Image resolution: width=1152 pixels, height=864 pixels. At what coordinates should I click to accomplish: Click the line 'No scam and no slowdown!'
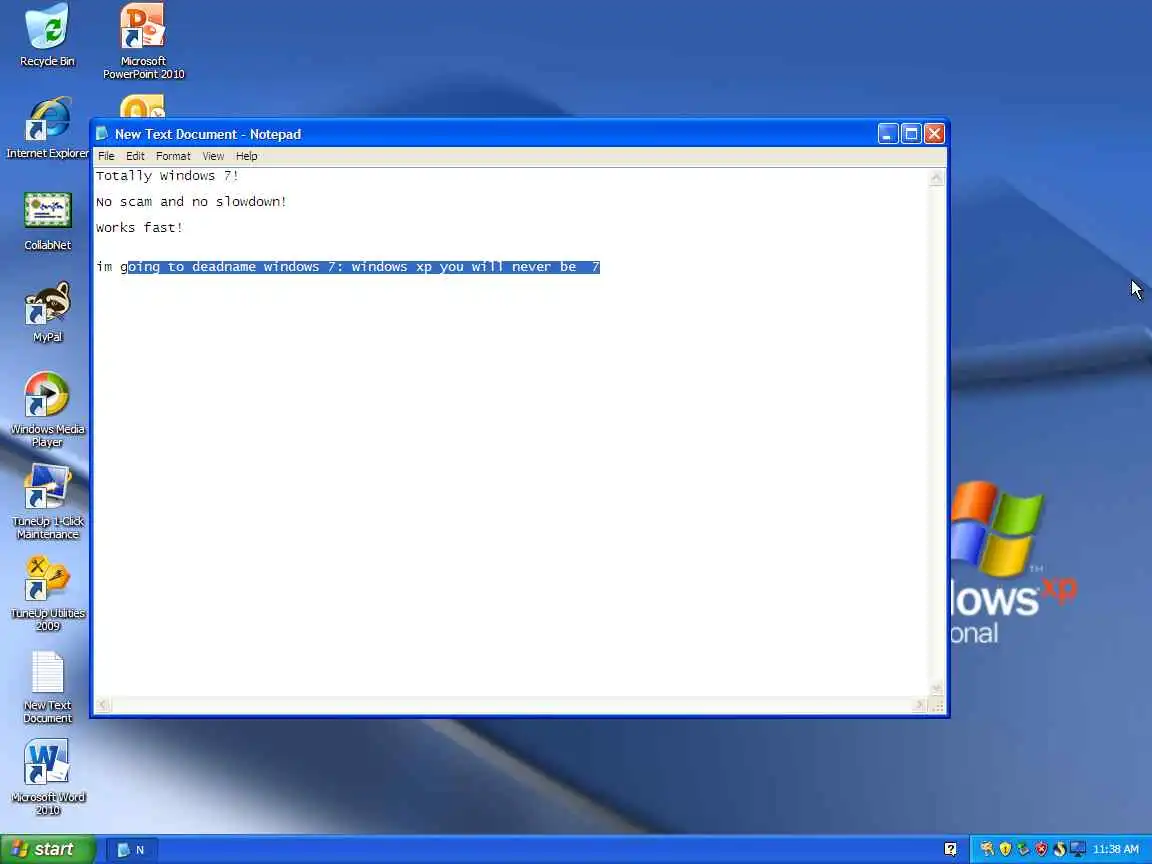191,201
